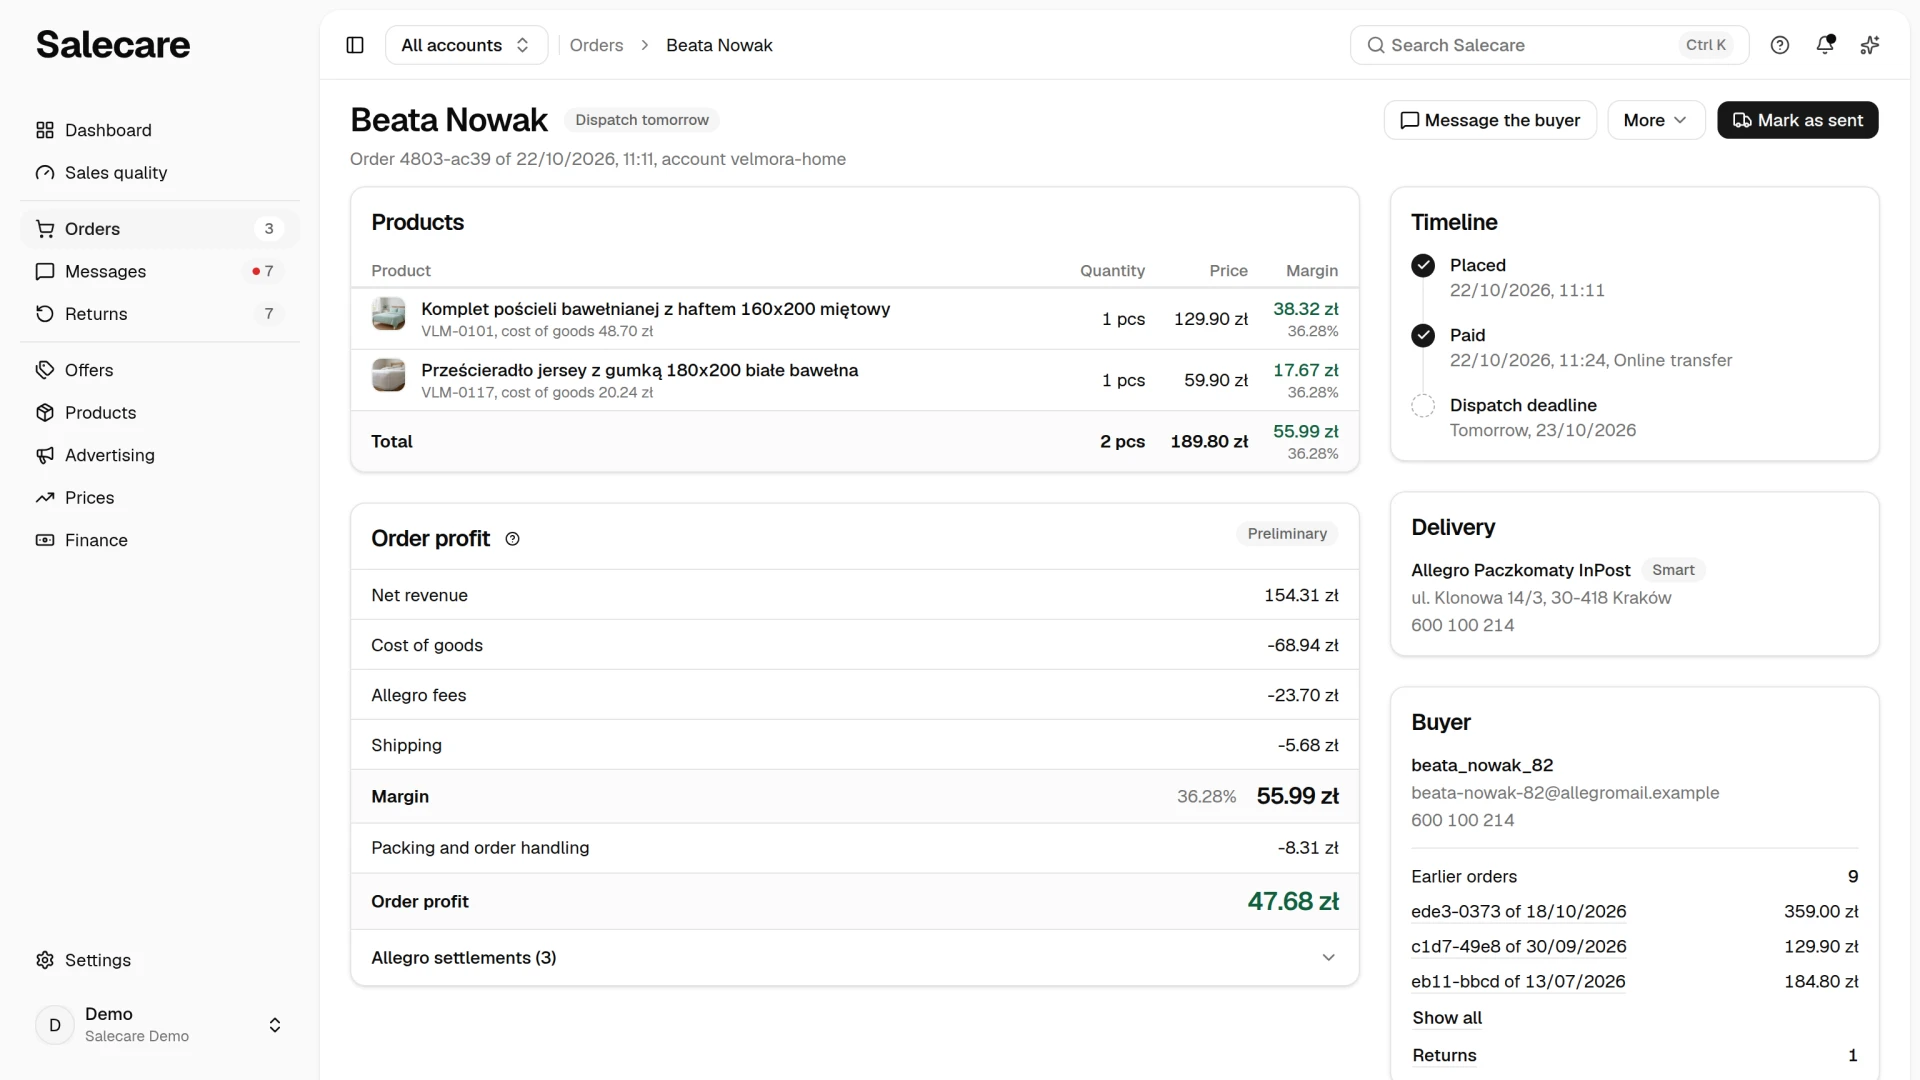Image resolution: width=1920 pixels, height=1080 pixels.
Task: Click buyer username beata_nowak_82
Action: pos(1482,766)
